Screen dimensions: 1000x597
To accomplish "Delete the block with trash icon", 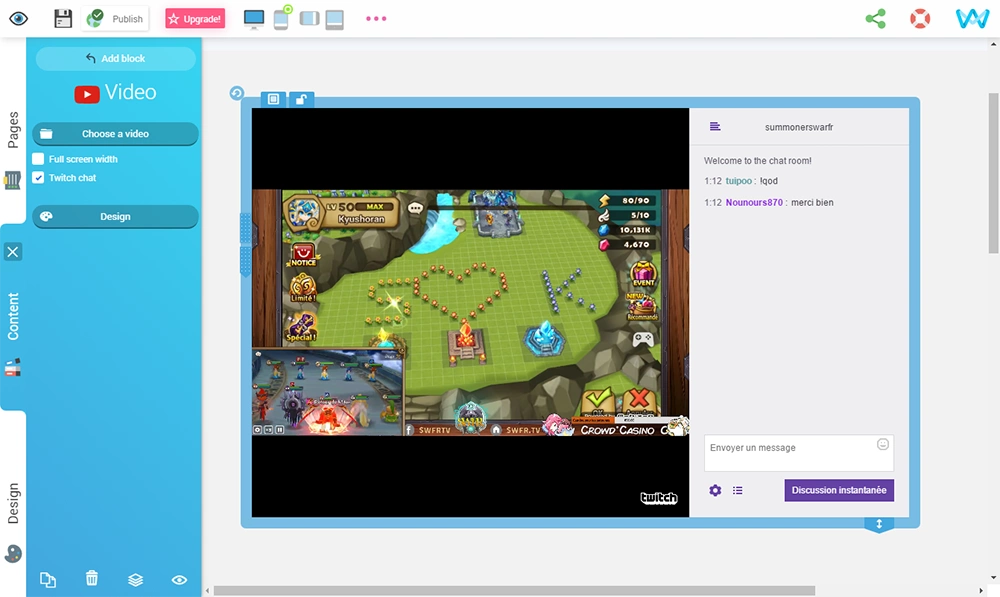I will 92,578.
